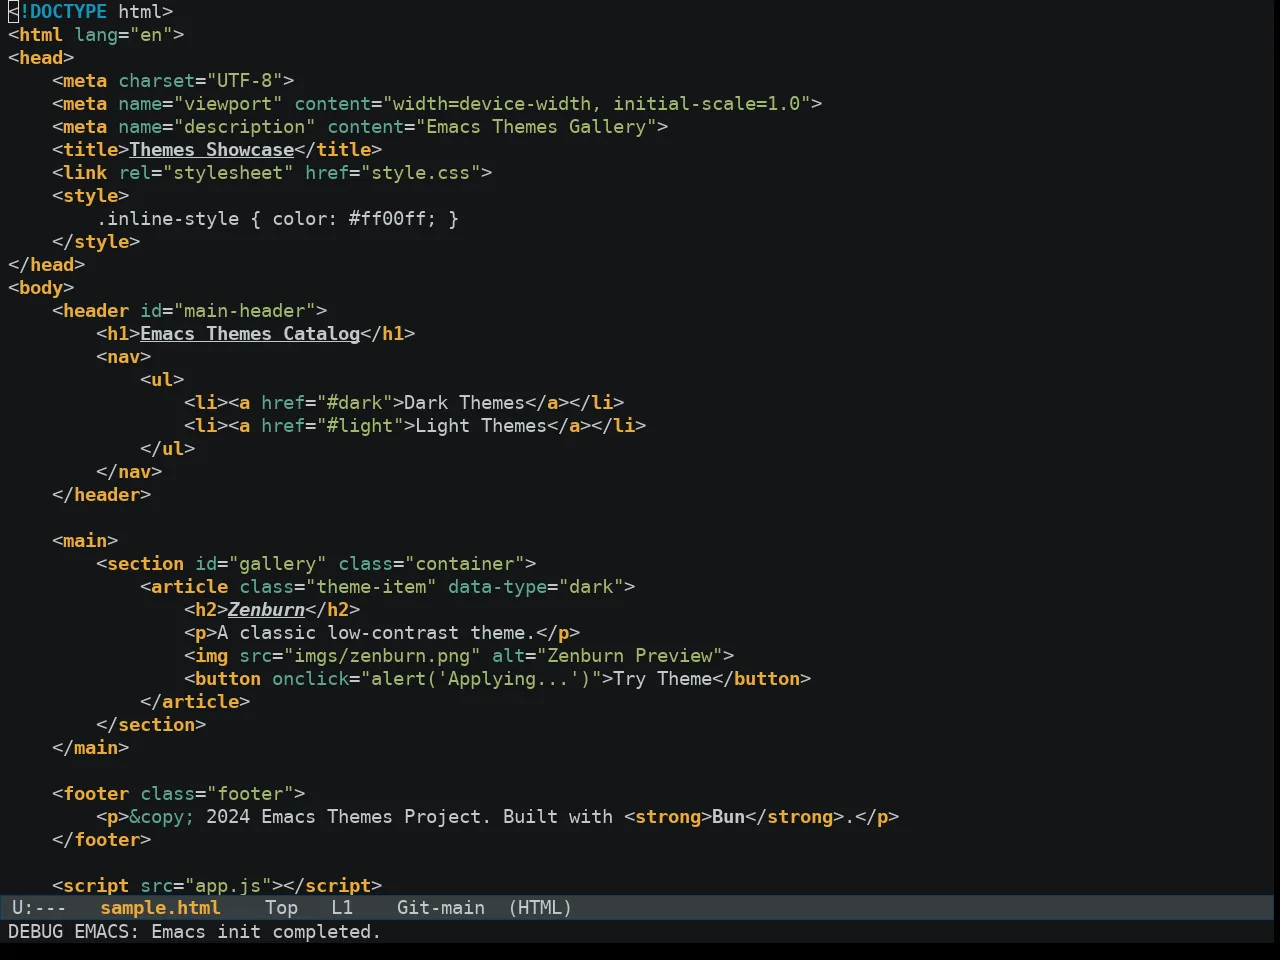Click the "main-header" id value
The height and width of the screenshot is (960, 1280).
[x=244, y=311]
